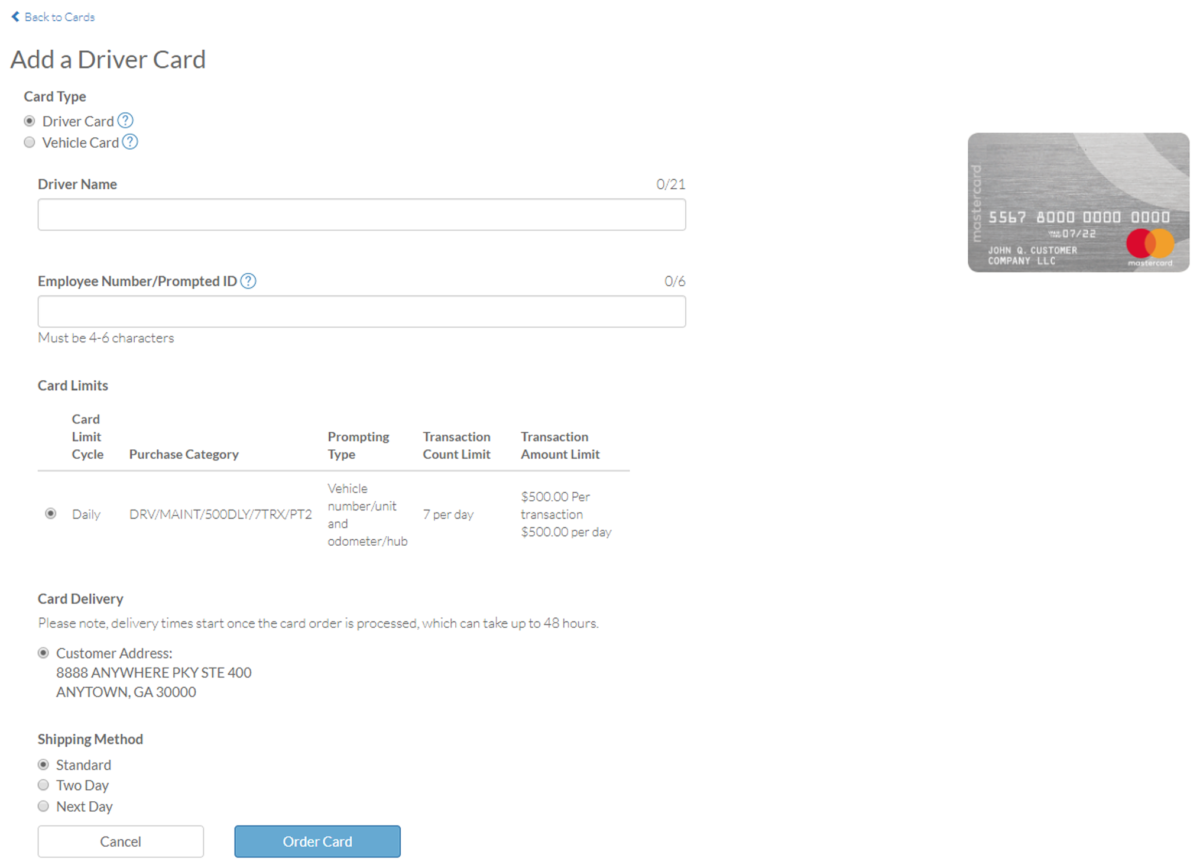Viewport: 1200px width, 868px height.
Task: Open the Driver Card help tooltip
Action: [125, 120]
